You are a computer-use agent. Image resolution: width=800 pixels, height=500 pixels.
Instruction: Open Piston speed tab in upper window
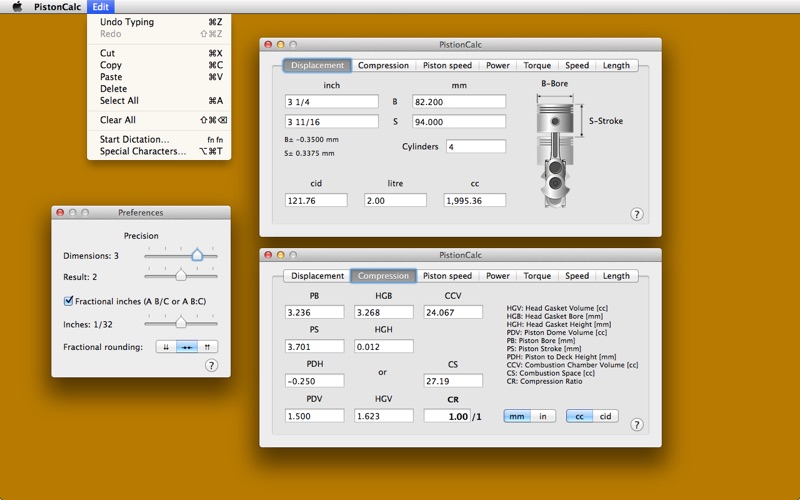coord(447,65)
